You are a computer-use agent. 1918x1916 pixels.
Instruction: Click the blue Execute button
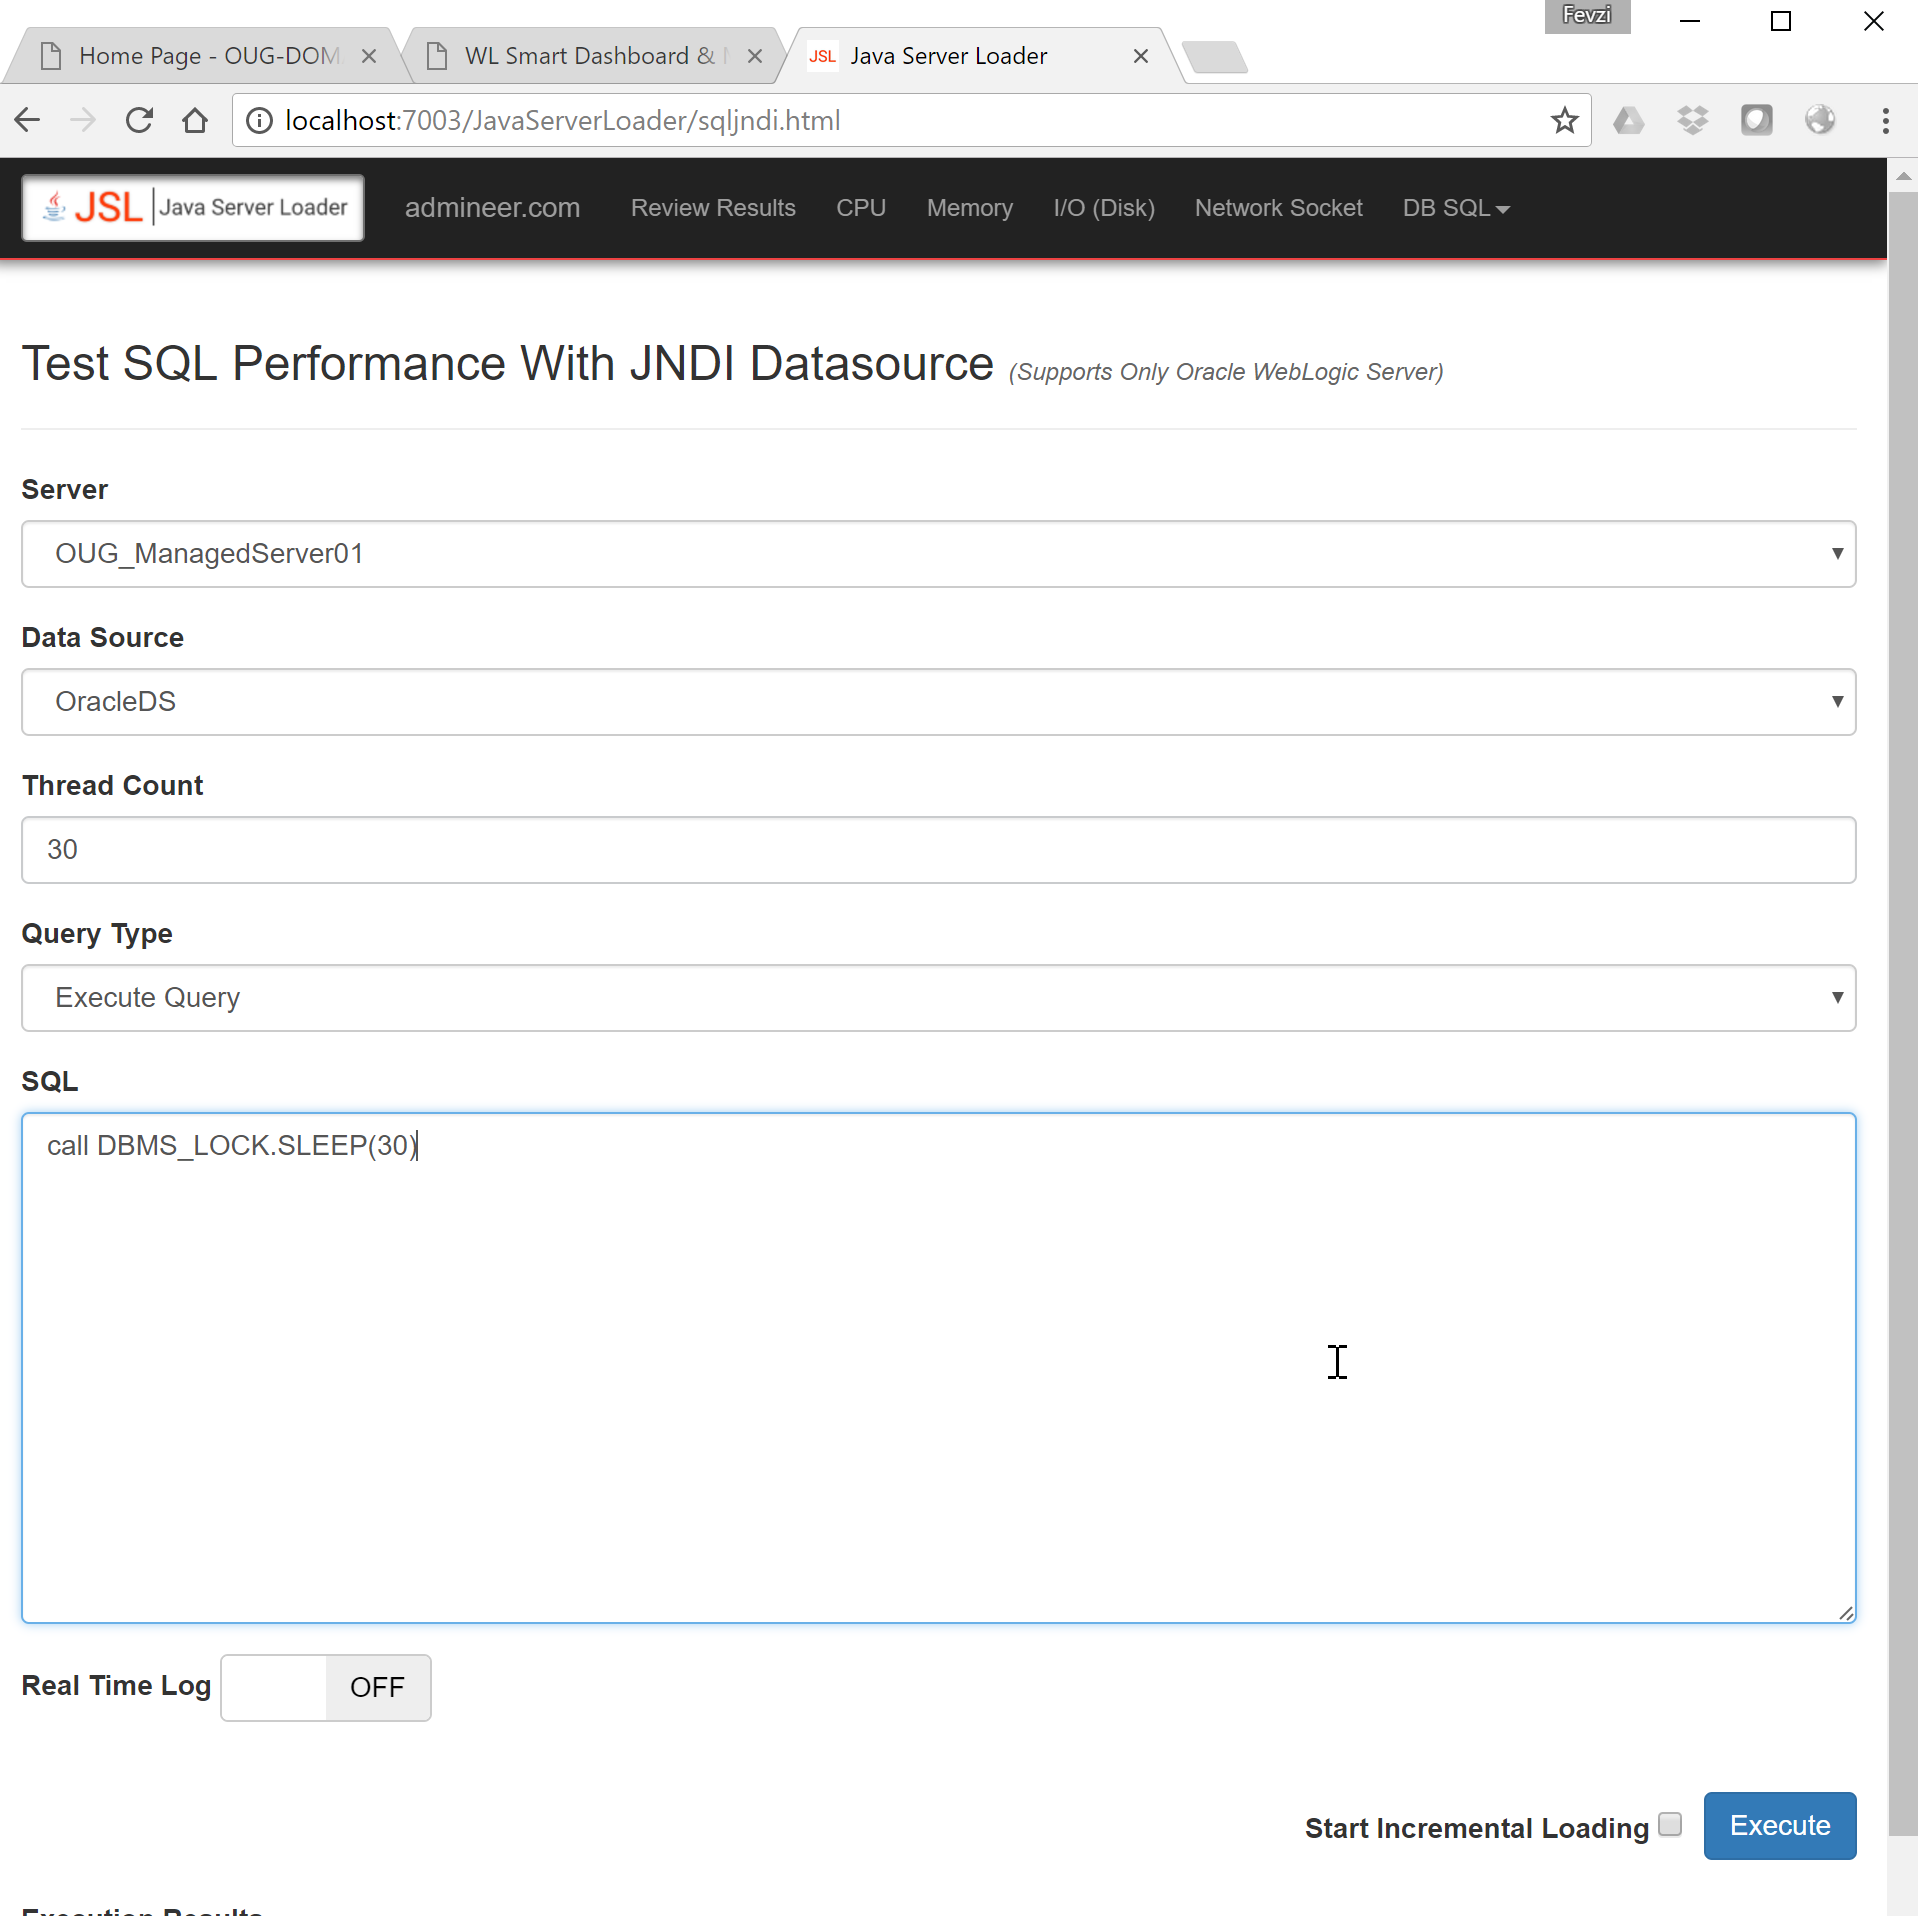[1780, 1826]
